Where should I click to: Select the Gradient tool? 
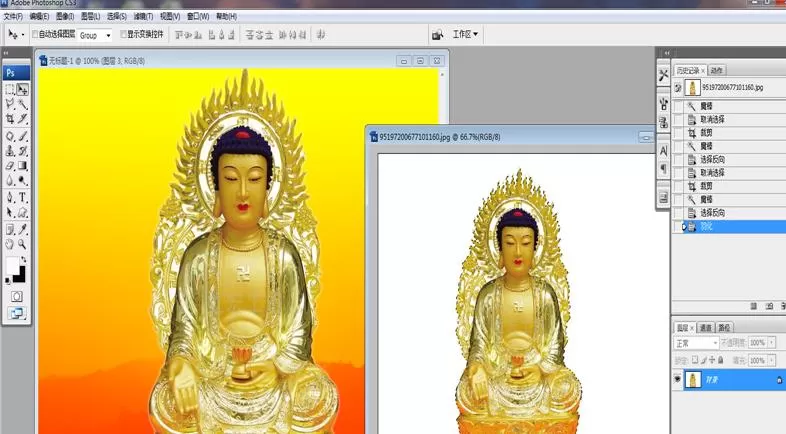(23, 165)
